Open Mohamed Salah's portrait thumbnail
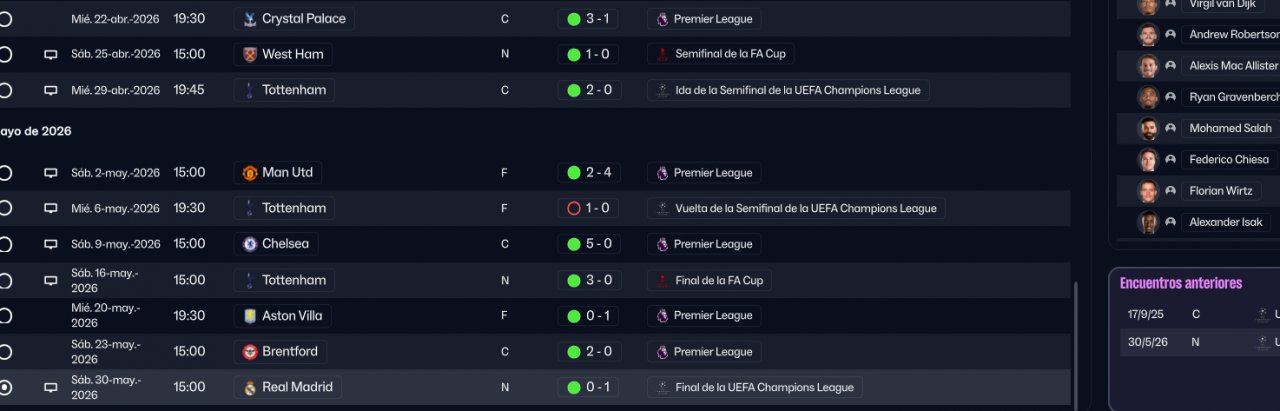 (1148, 128)
